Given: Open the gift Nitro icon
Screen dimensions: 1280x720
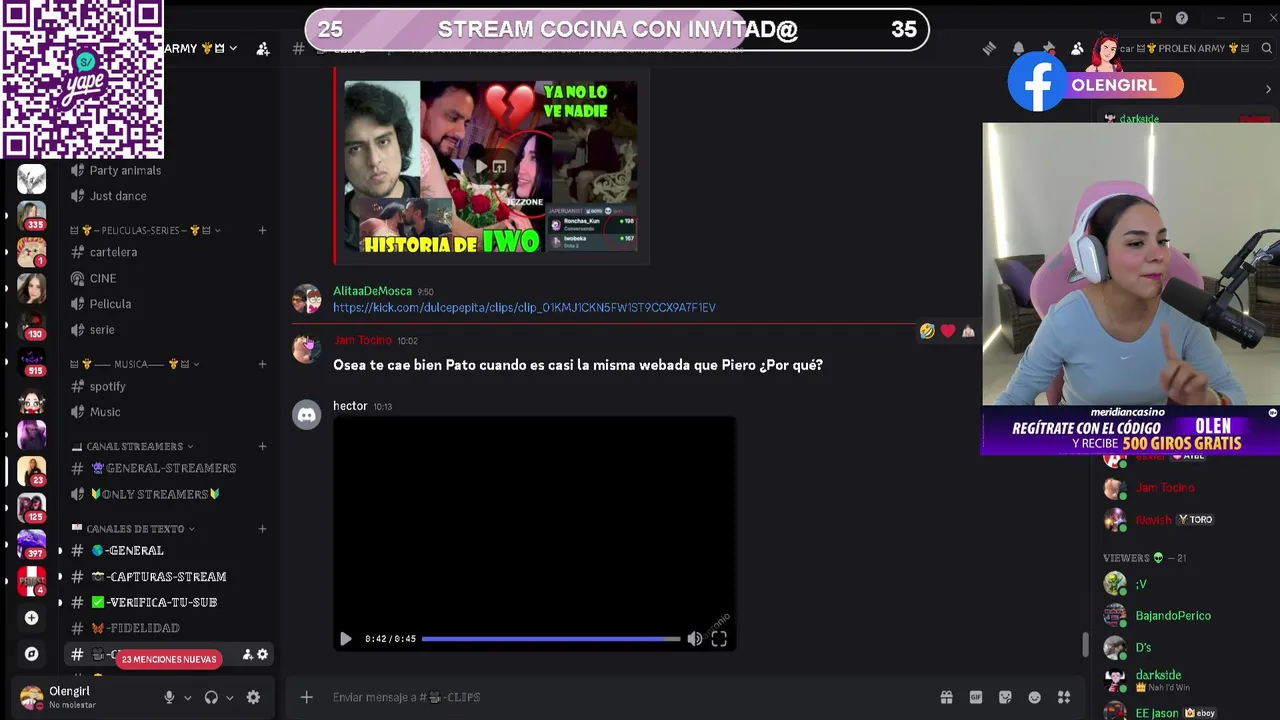Looking at the screenshot, I should 946,697.
